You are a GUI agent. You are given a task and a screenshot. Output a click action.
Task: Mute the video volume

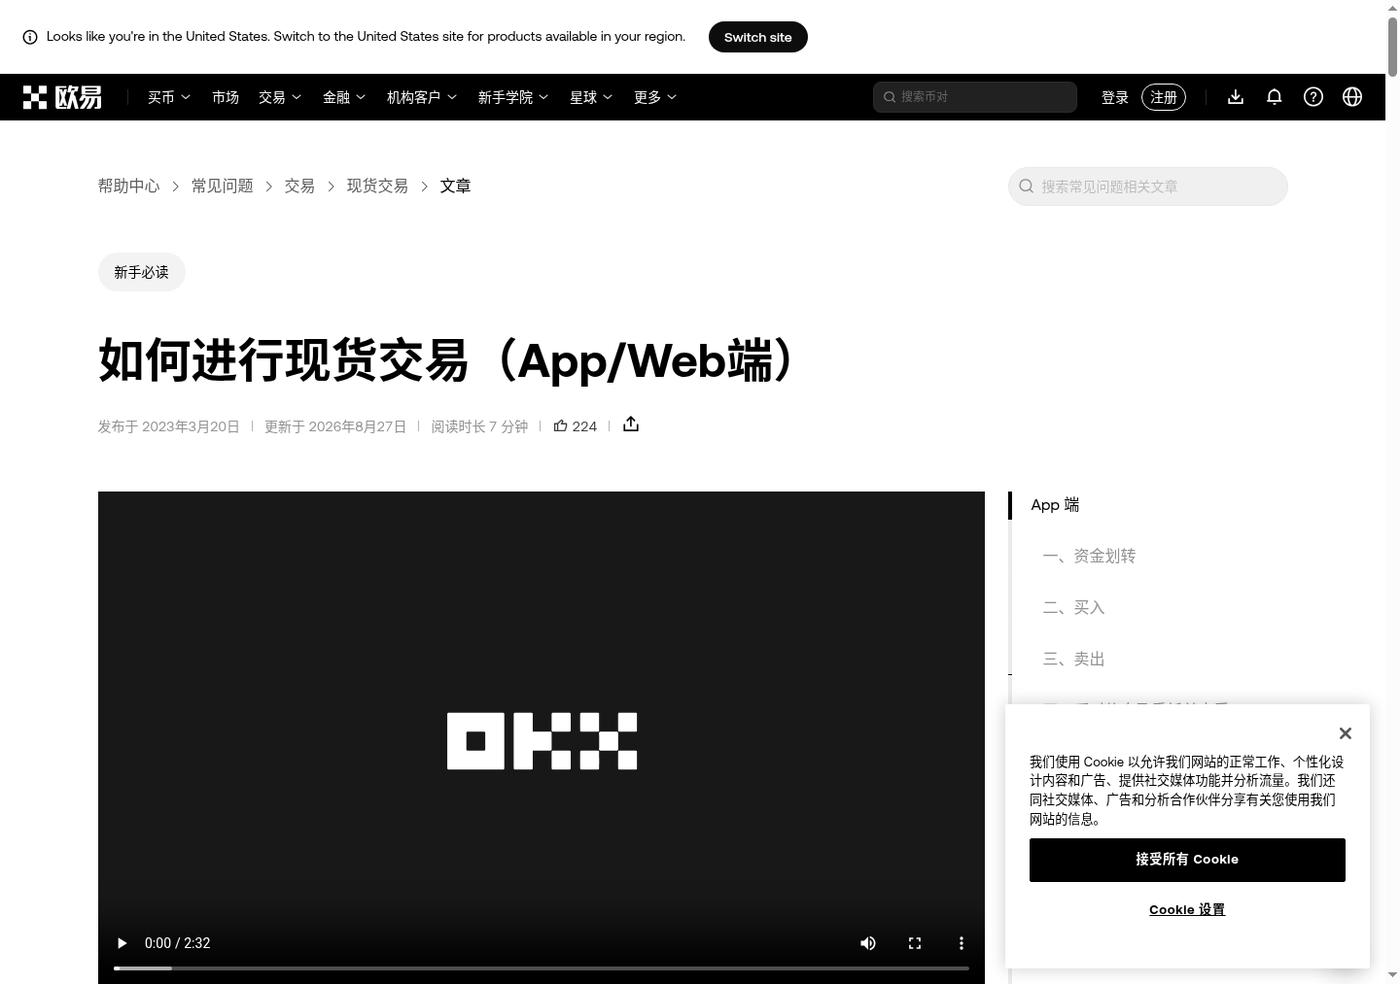868,943
